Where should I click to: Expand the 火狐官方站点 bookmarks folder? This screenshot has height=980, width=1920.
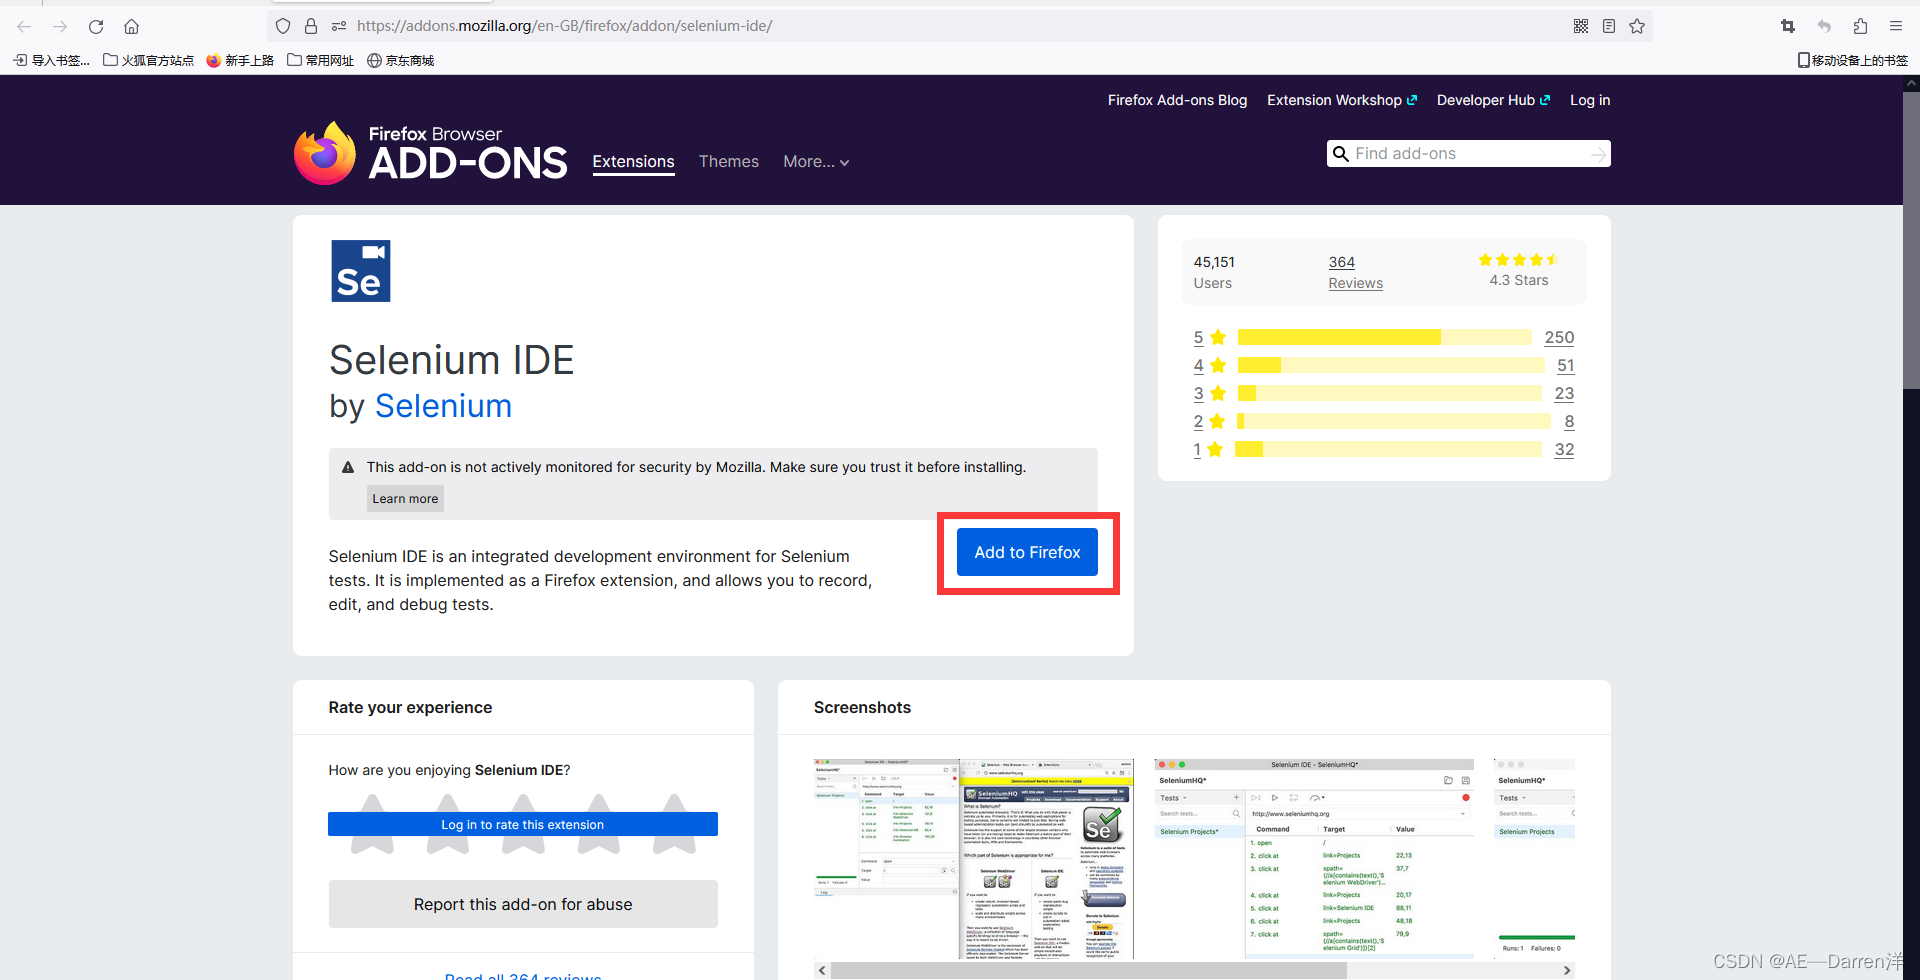point(148,60)
